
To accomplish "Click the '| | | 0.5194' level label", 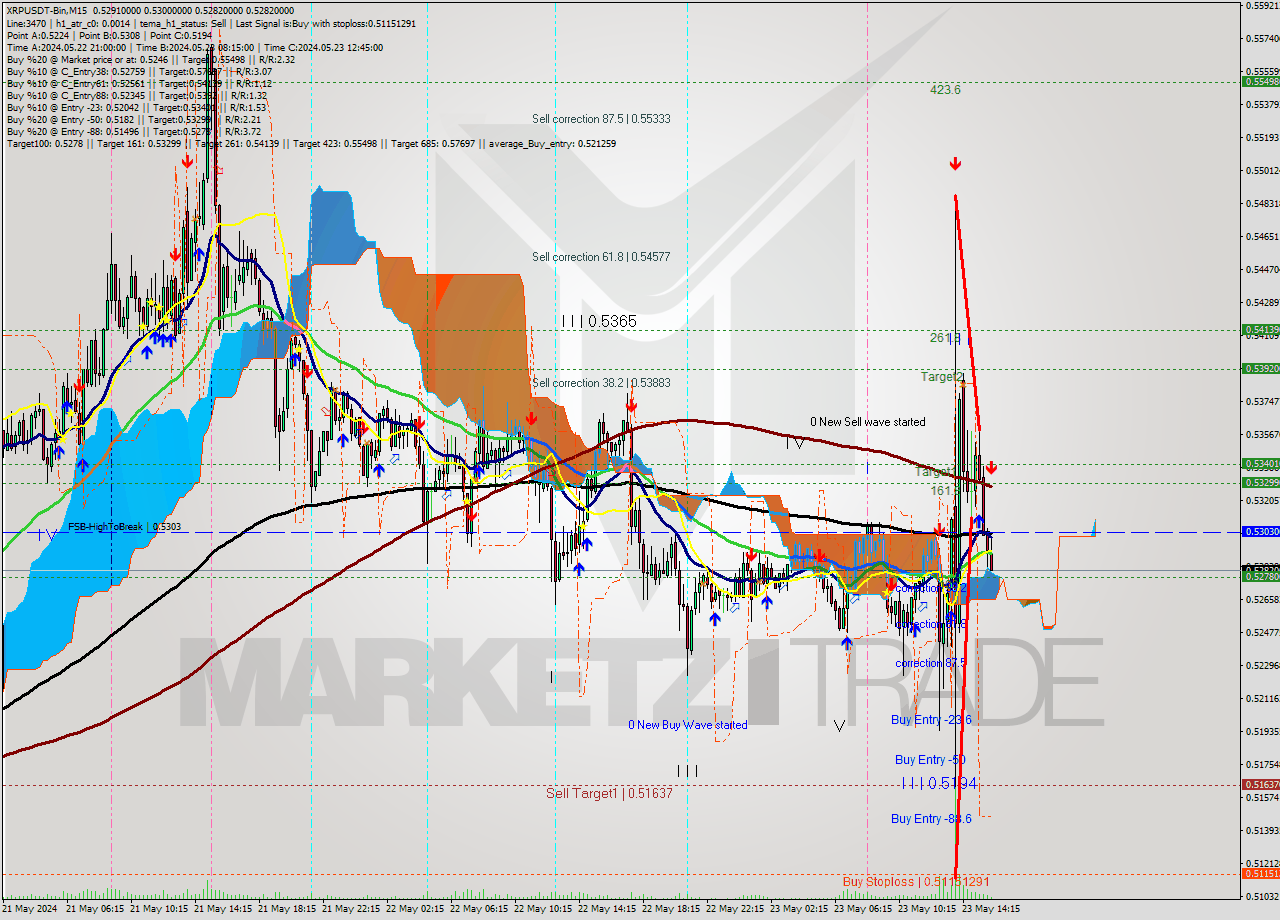I will pyautogui.click(x=939, y=783).
